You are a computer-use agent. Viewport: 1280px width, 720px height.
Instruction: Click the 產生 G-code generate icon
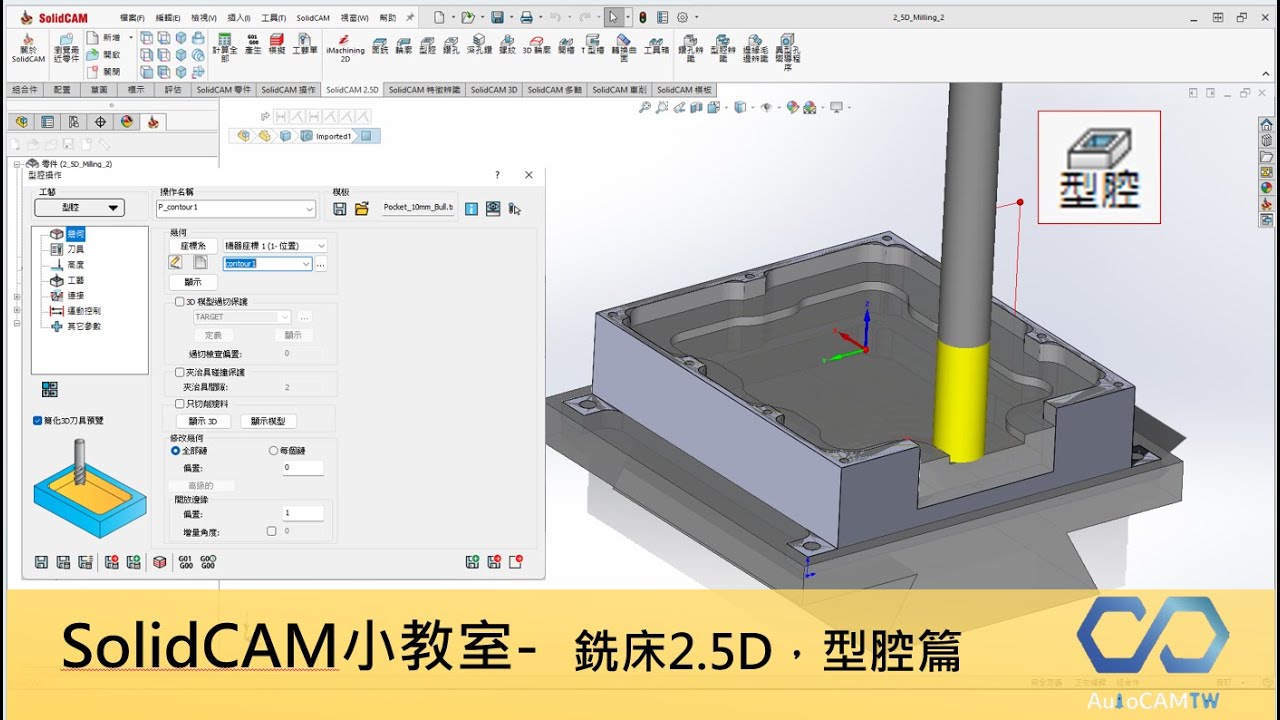[x=253, y=42]
